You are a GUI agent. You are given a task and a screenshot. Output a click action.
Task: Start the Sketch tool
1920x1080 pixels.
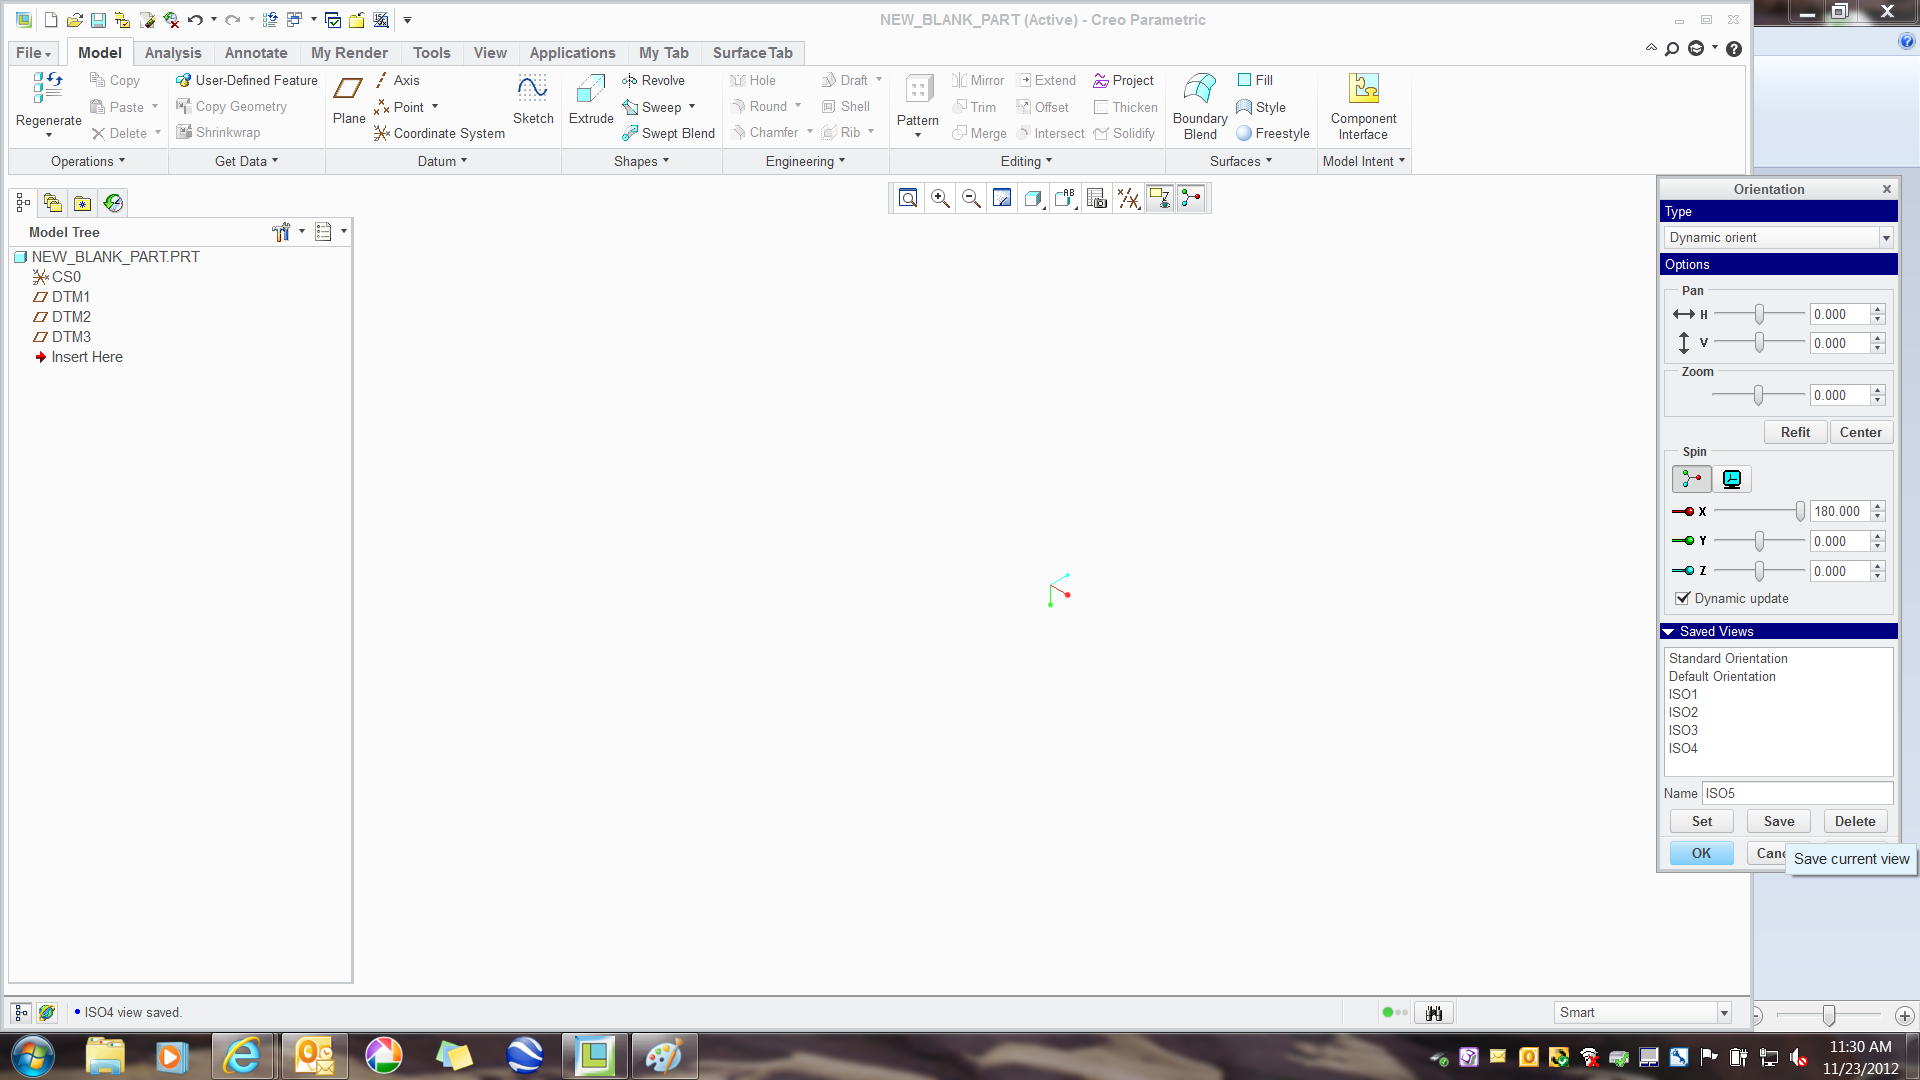[x=533, y=98]
